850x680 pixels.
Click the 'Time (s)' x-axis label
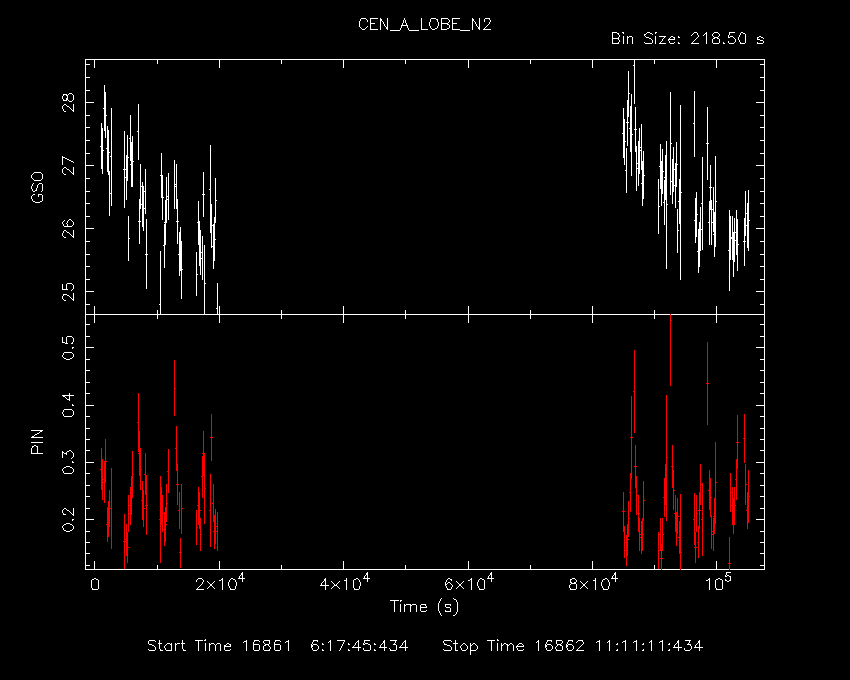[424, 606]
